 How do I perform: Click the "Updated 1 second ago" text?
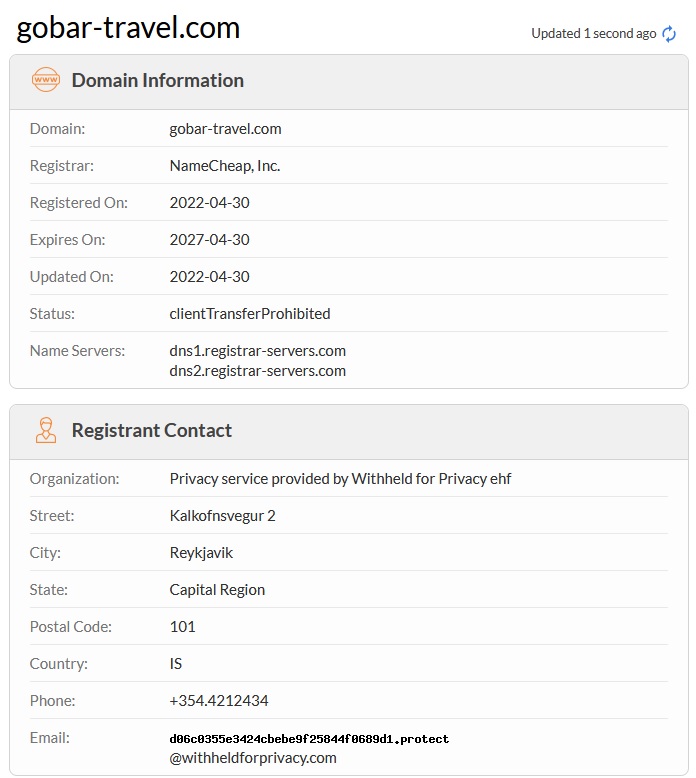593,34
